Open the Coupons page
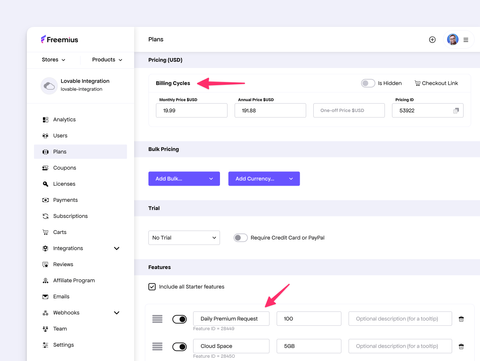 [64, 168]
